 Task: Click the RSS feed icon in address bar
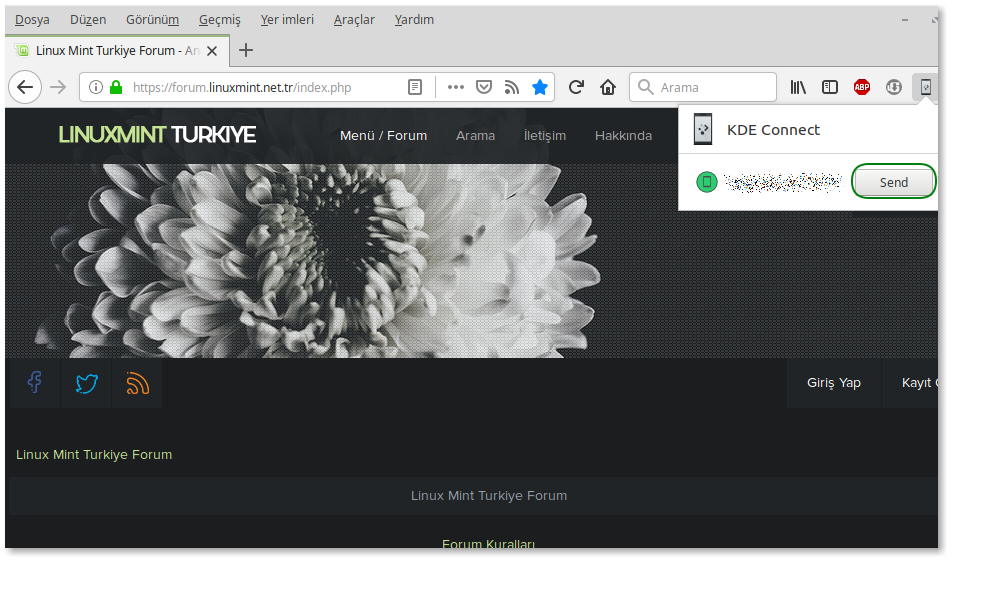coord(512,87)
